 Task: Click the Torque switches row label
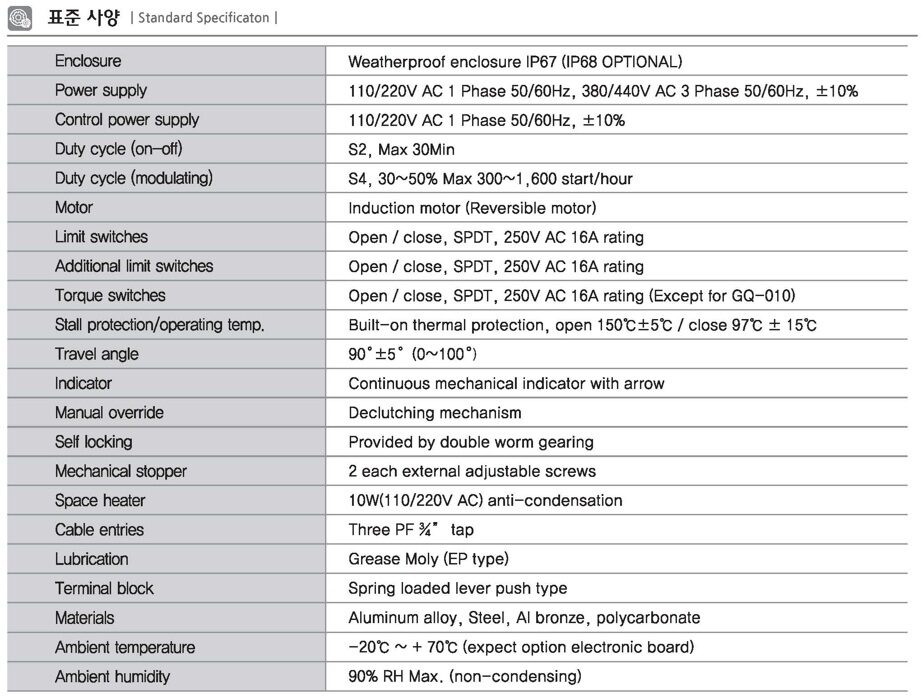pos(110,296)
